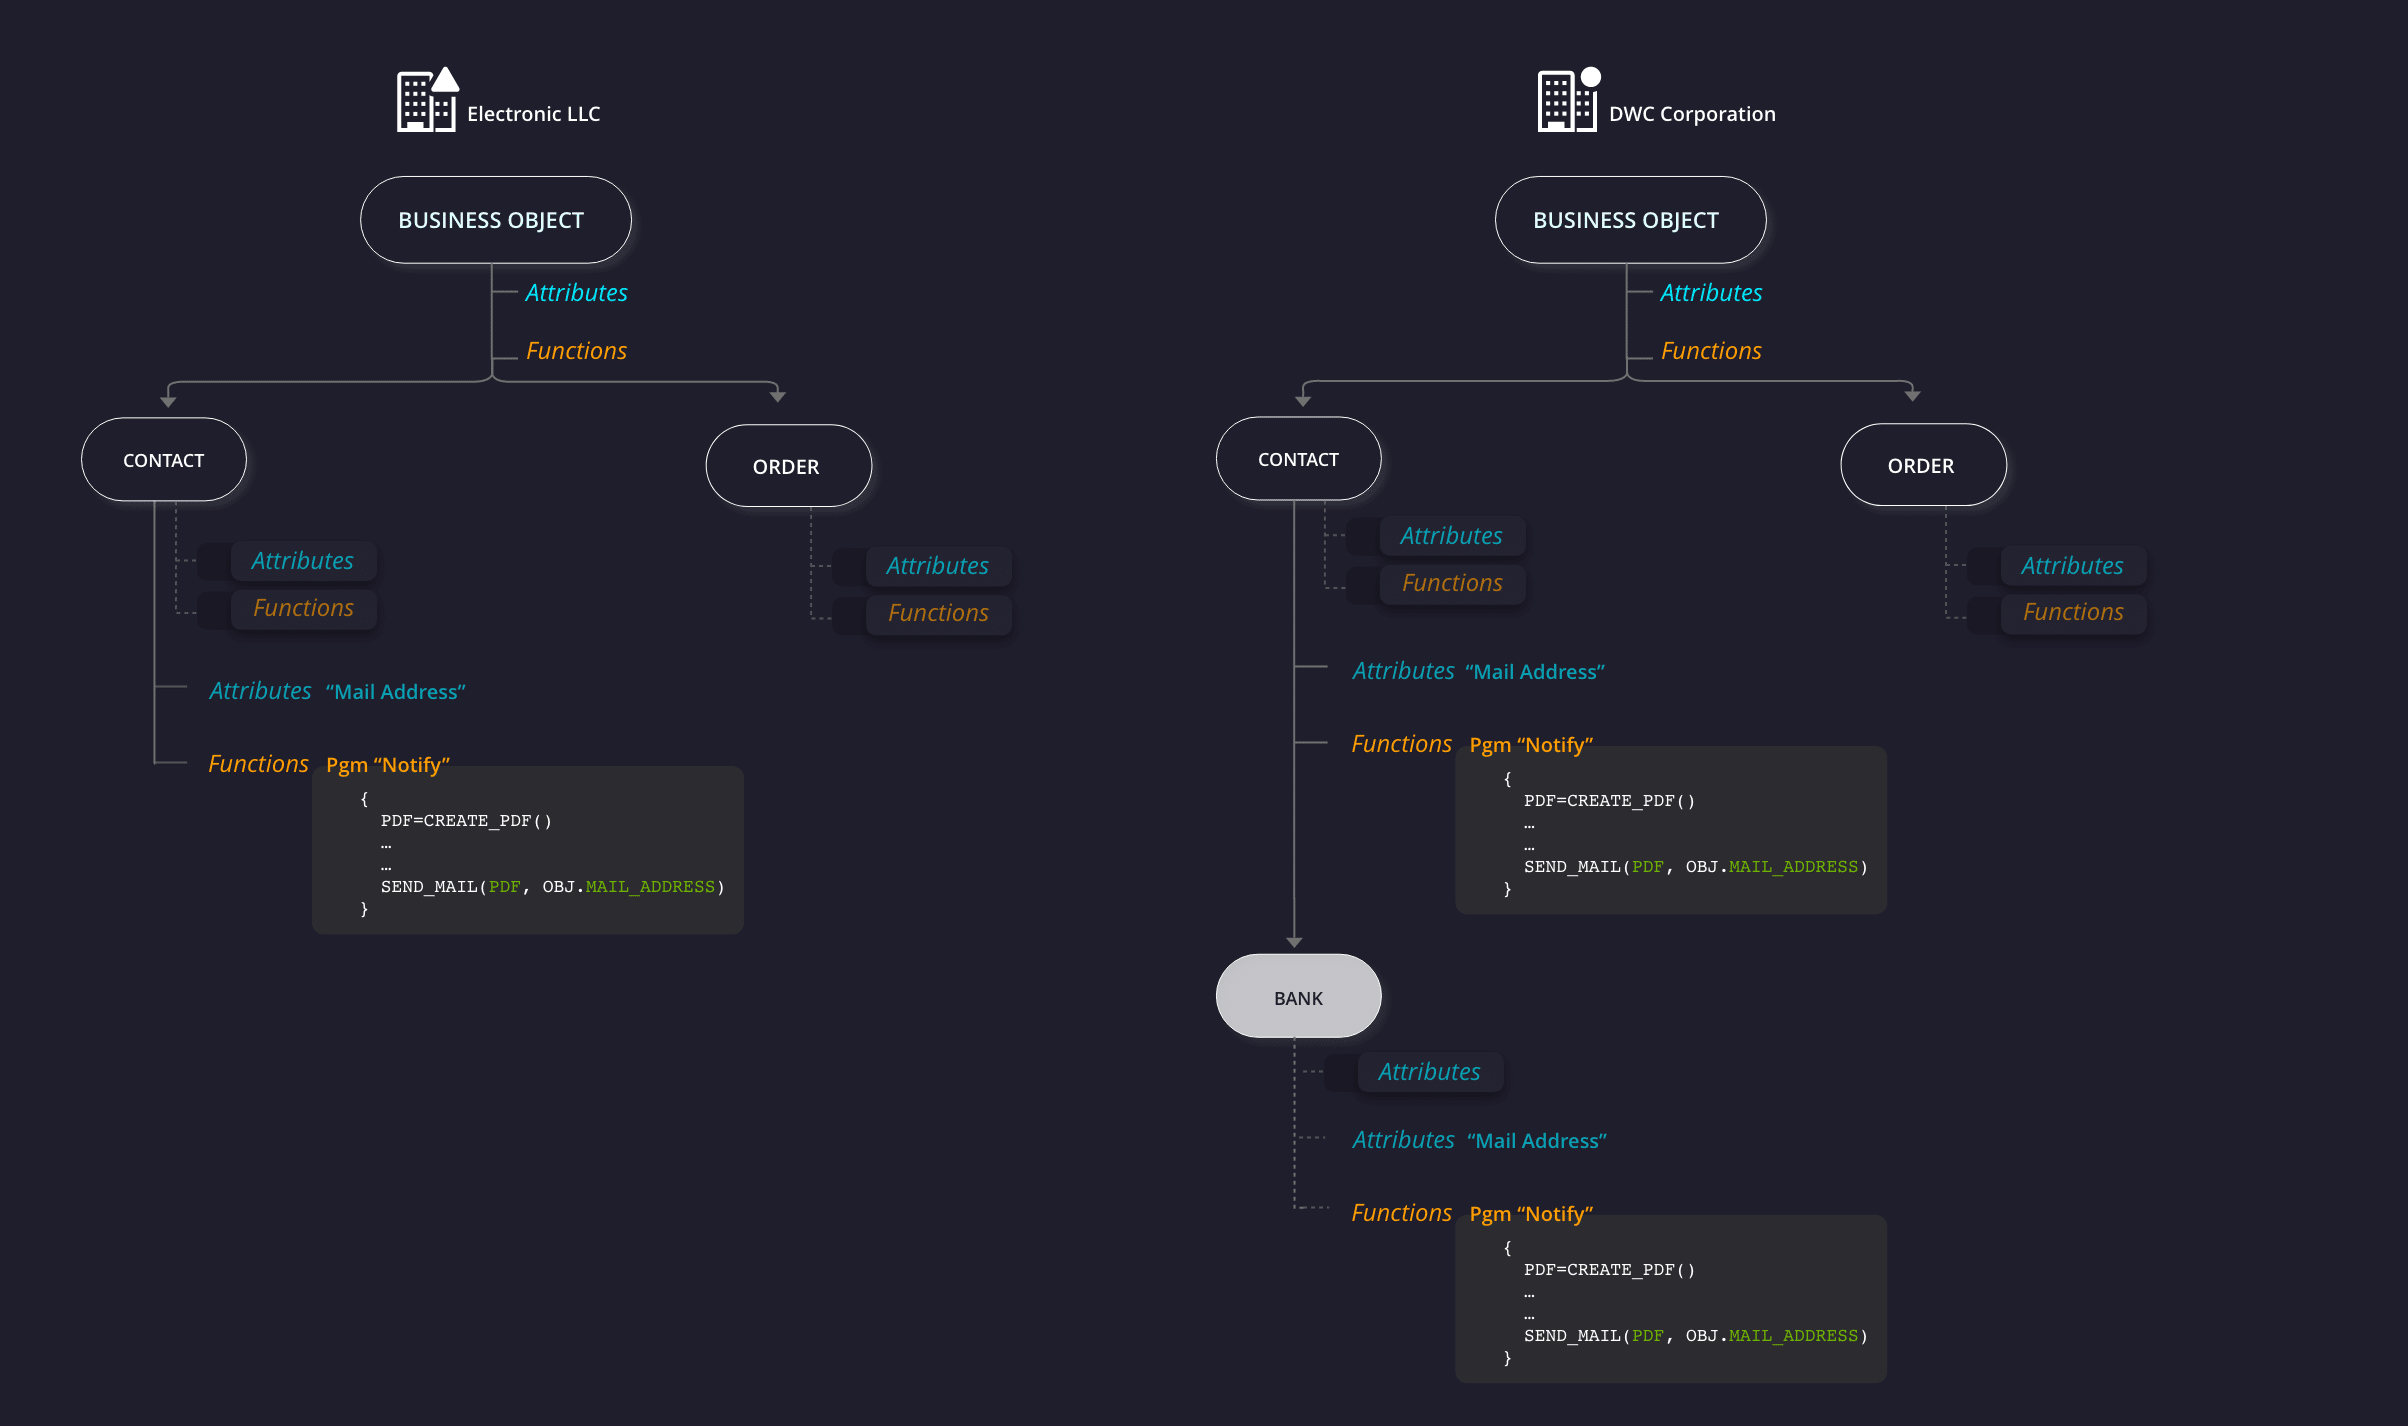
Task: Click Attributes under DWC BUSINESS OBJECT
Action: pyautogui.click(x=1711, y=293)
